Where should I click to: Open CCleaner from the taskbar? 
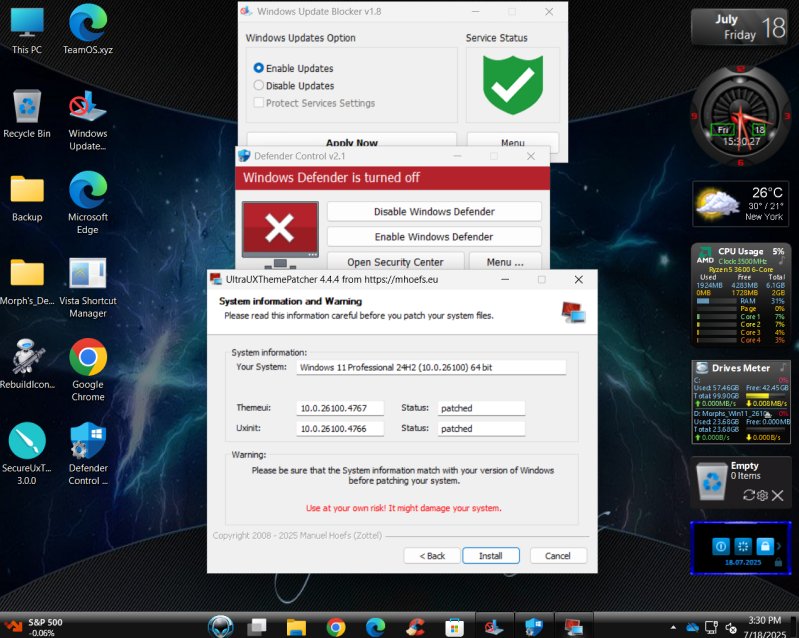(x=415, y=627)
